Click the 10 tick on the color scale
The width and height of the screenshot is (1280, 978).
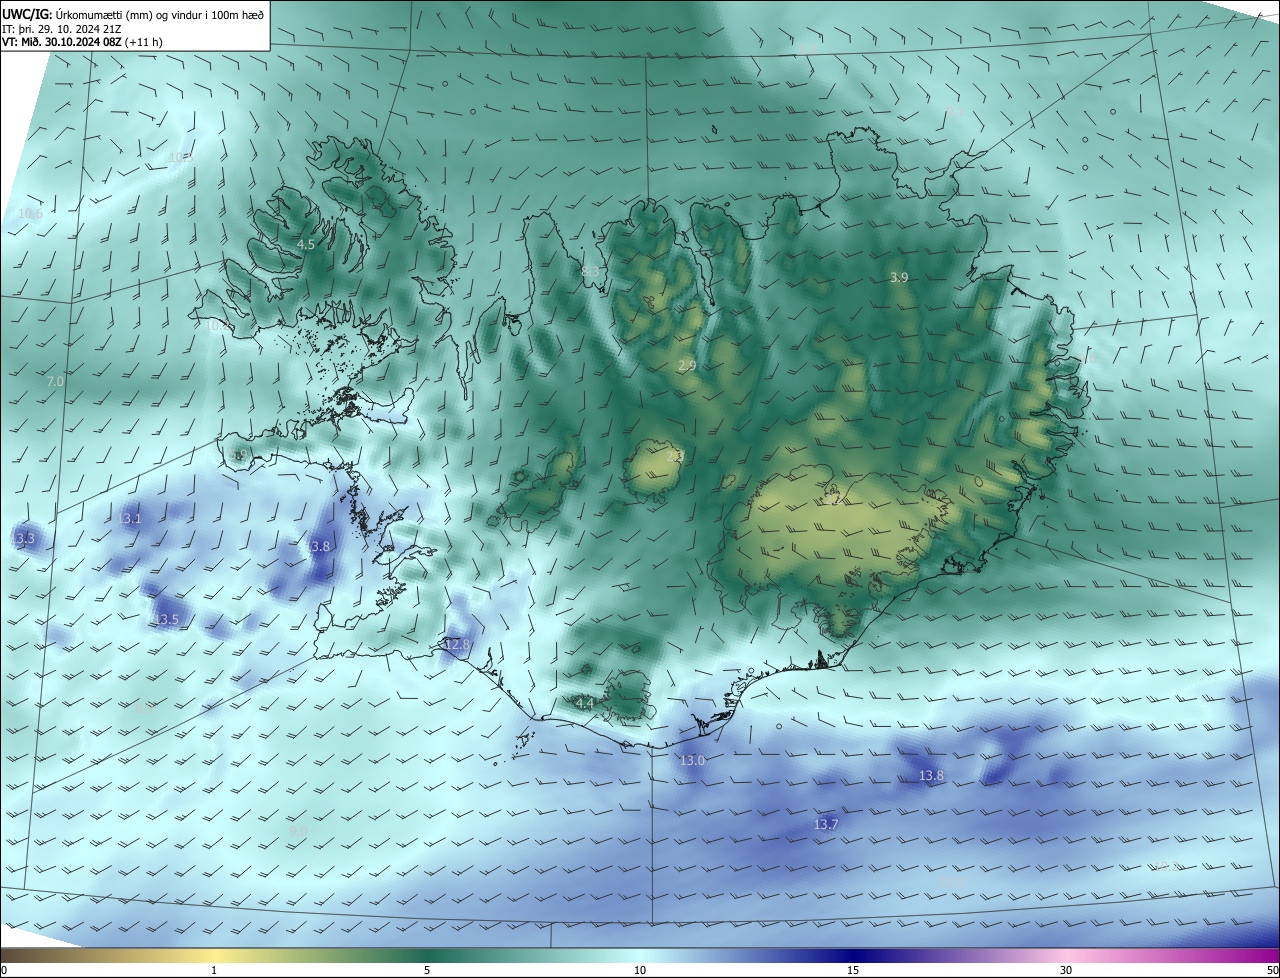(x=640, y=970)
